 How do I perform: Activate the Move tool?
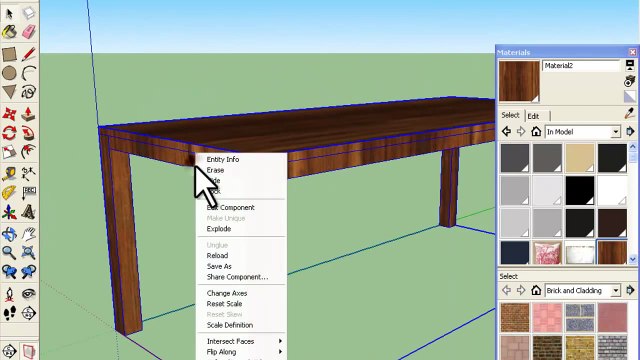tap(9, 114)
